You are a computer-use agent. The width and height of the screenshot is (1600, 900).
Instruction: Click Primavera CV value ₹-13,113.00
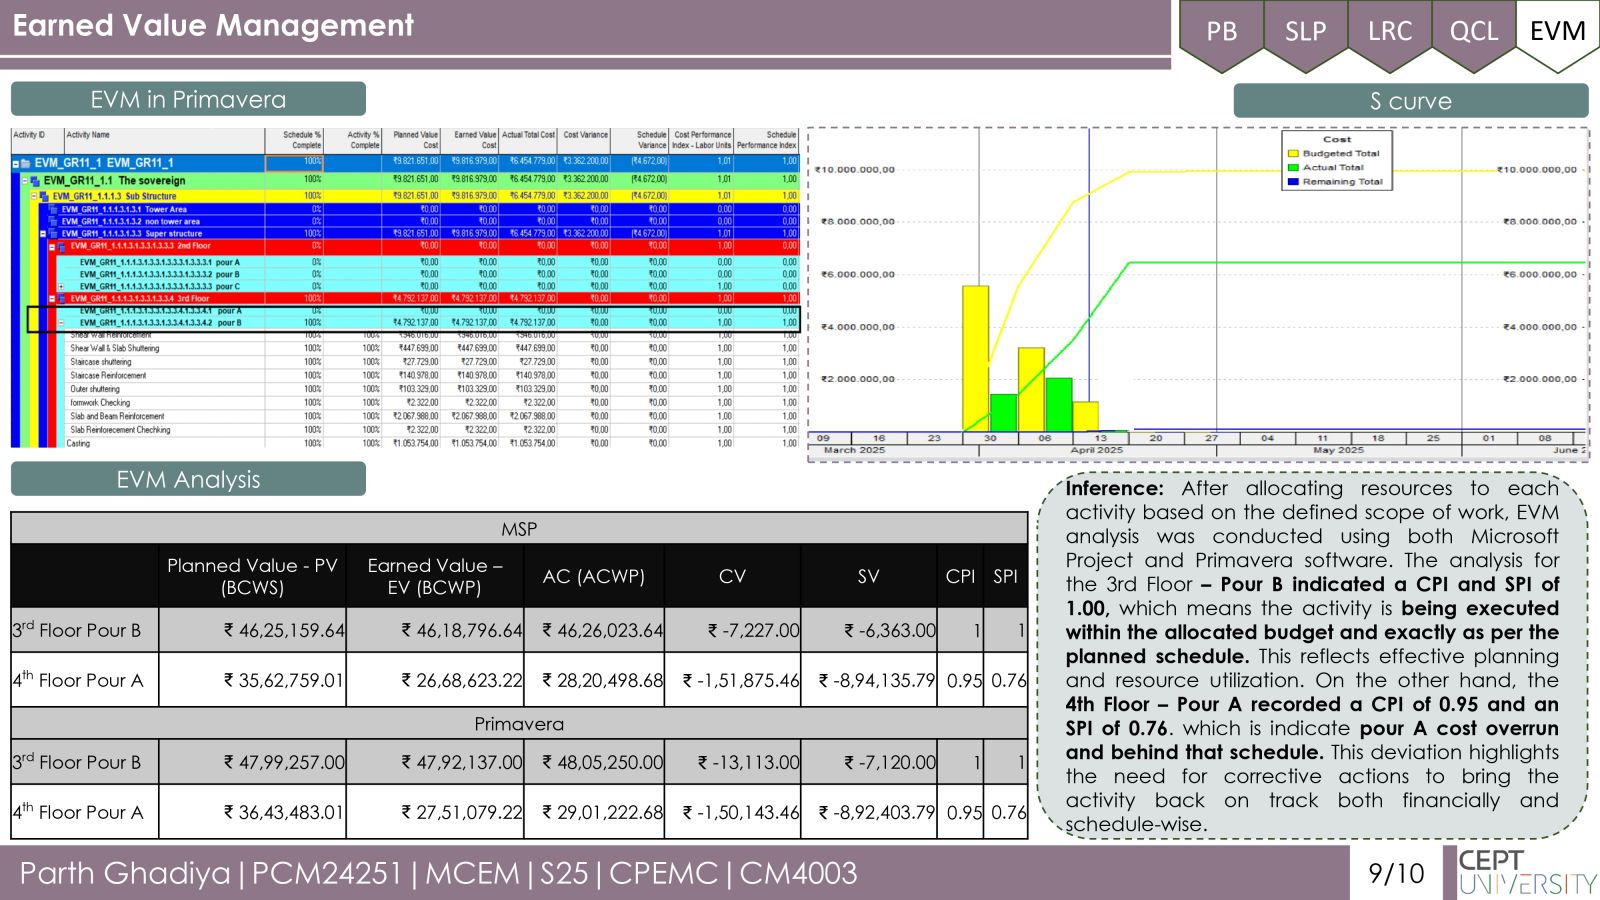(x=748, y=762)
